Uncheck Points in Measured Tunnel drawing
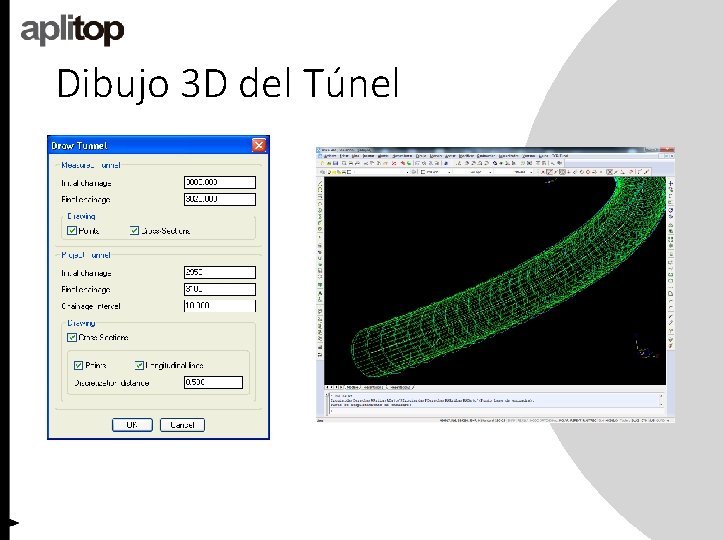Viewport: 723px width, 540px height. (72, 231)
